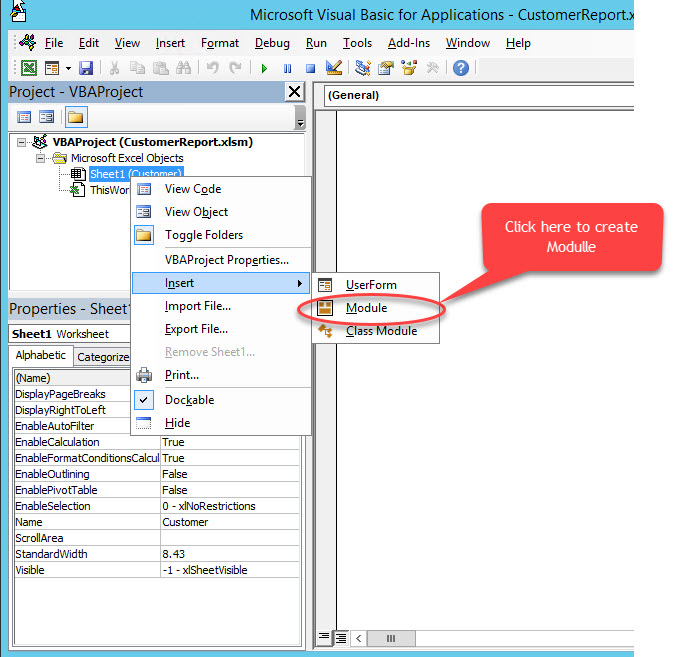Click the Toolbox hammer-and-wrench icon
Viewport: 675px width, 657px height.
click(432, 68)
